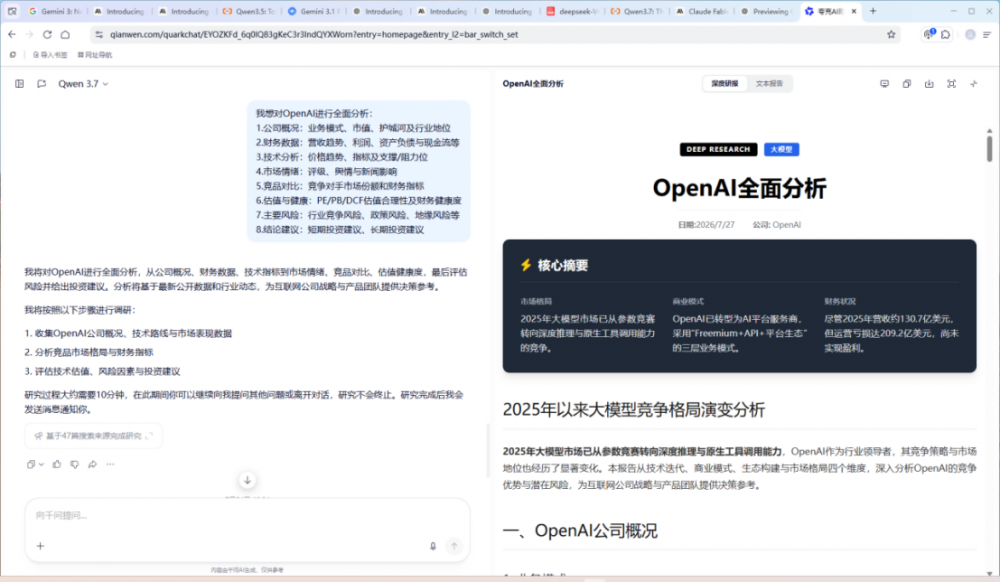Click list item 1. 收集OpenAI公司概况
The image size is (1000, 582).
(128, 333)
